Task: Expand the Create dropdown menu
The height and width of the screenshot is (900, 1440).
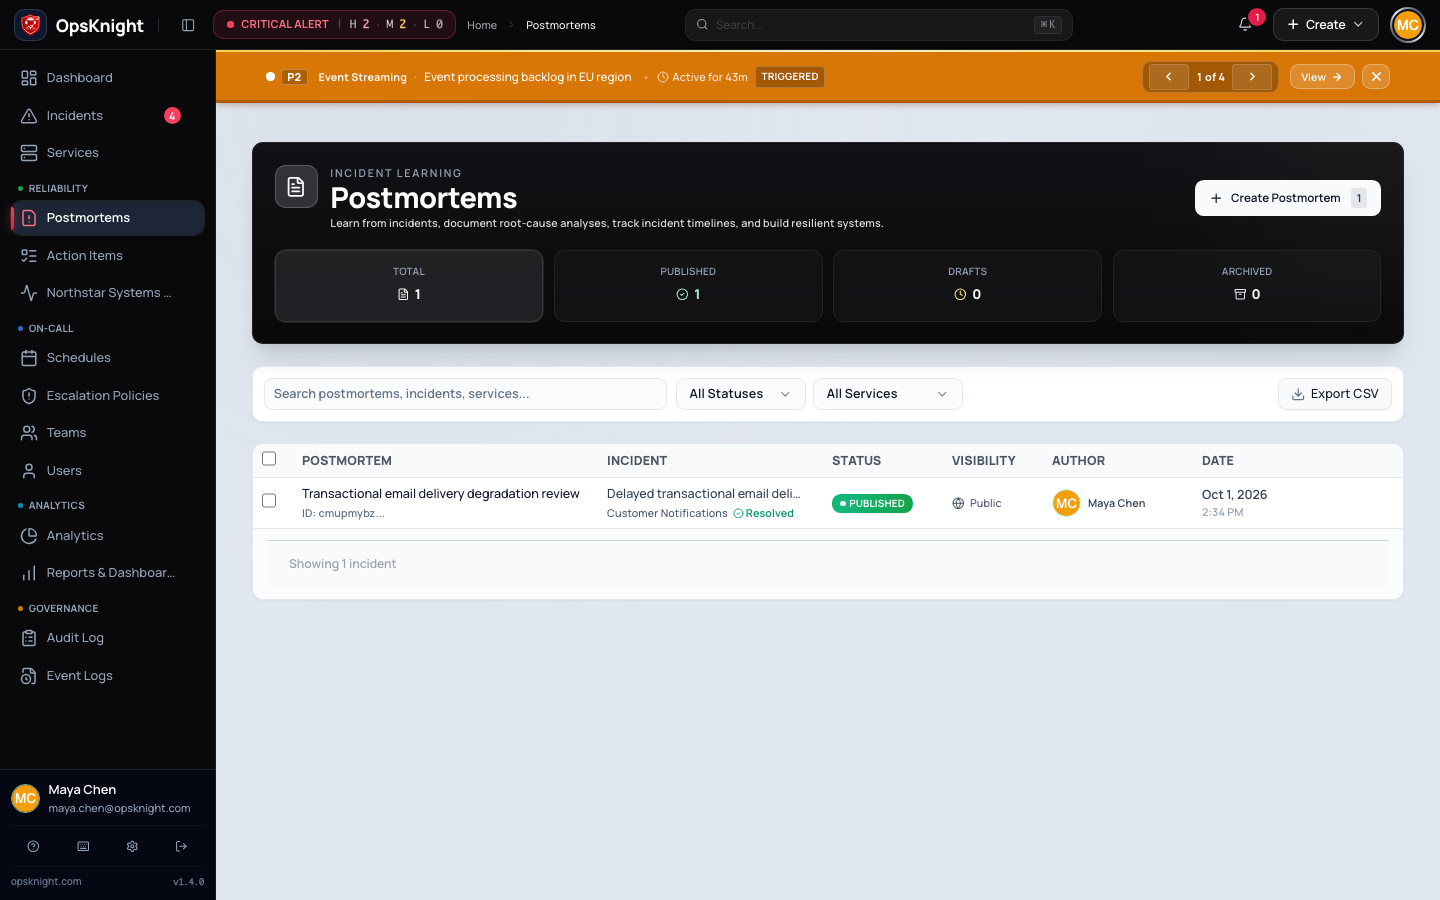Action: click(x=1325, y=25)
